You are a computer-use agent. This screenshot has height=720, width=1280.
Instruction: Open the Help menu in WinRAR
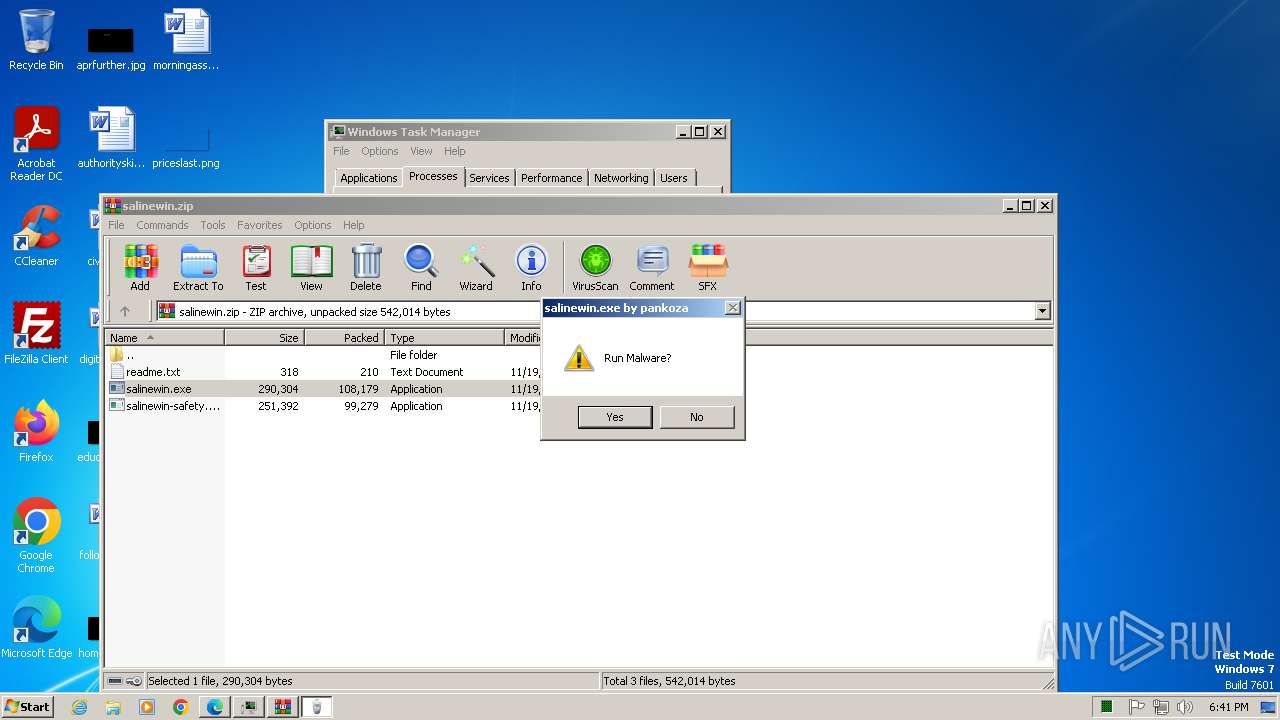click(354, 225)
